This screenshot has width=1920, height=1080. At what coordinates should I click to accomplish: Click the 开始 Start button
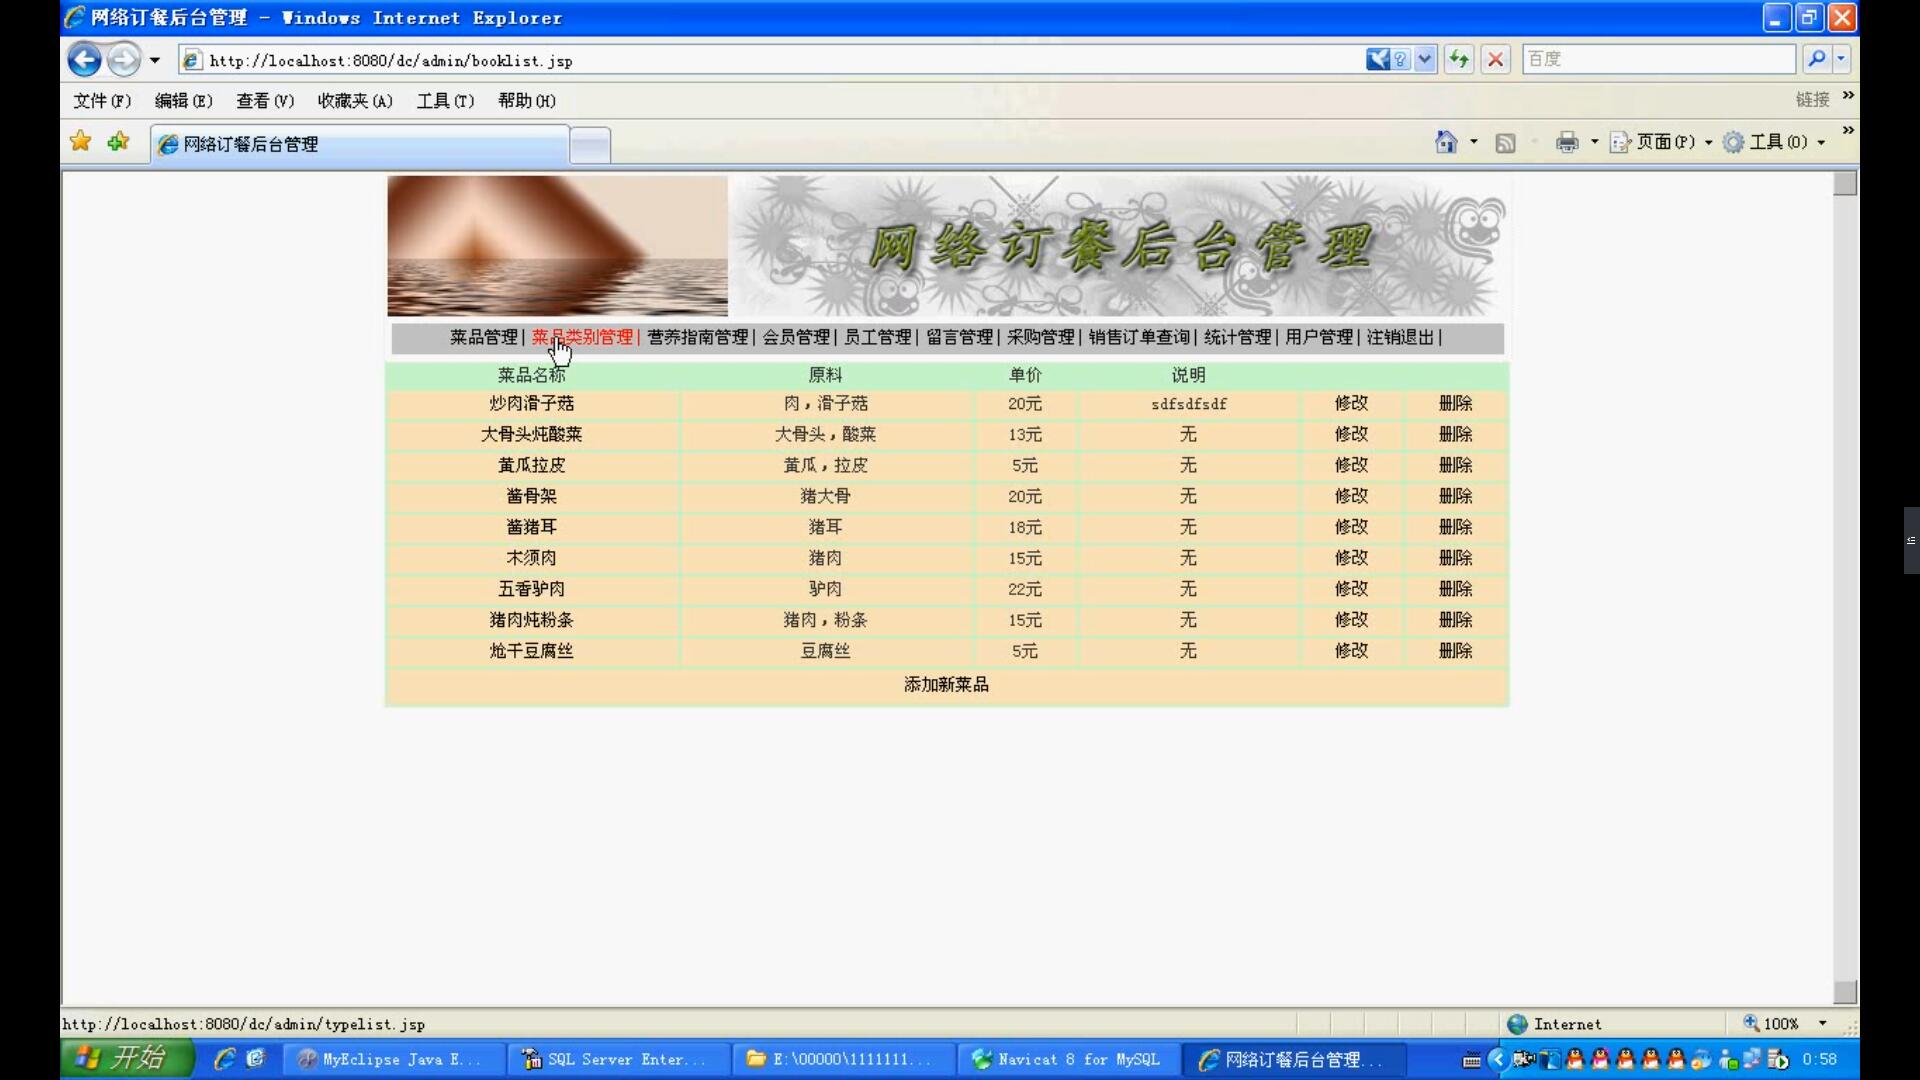128,1059
